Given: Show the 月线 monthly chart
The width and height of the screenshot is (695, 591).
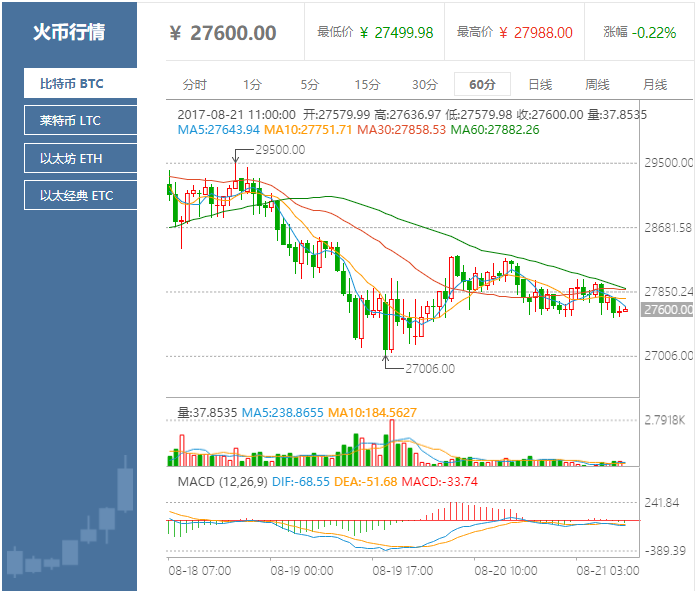Looking at the screenshot, I should [655, 84].
